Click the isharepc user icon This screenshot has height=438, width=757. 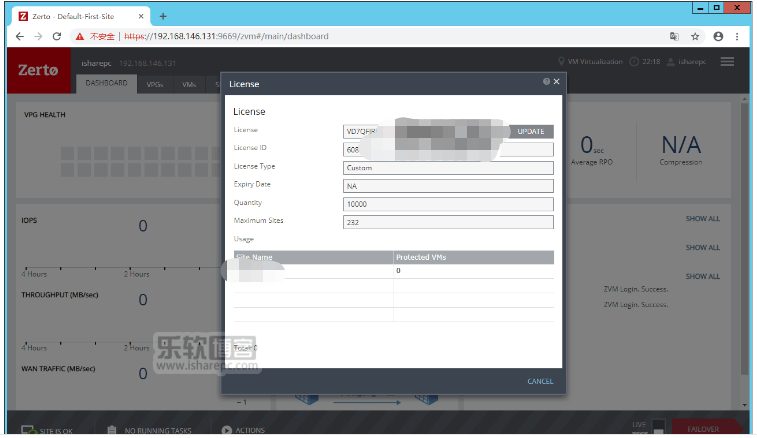(671, 62)
